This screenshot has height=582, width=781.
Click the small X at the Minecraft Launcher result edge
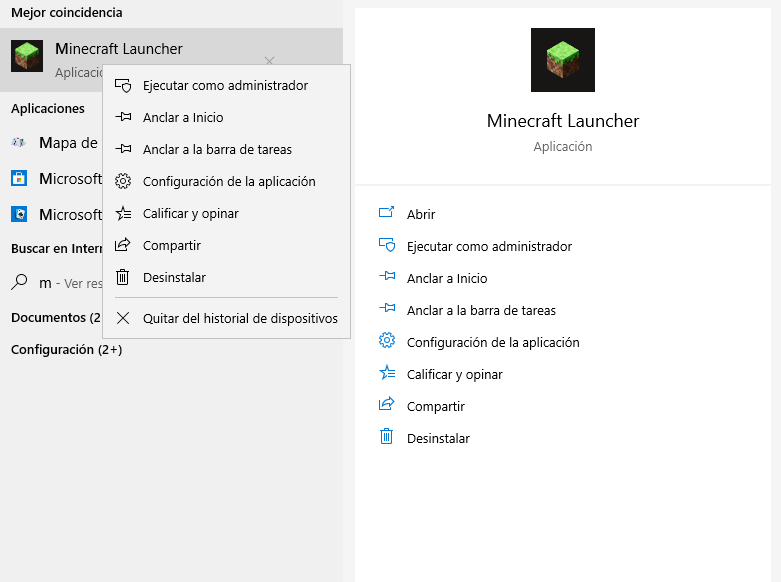(x=269, y=61)
